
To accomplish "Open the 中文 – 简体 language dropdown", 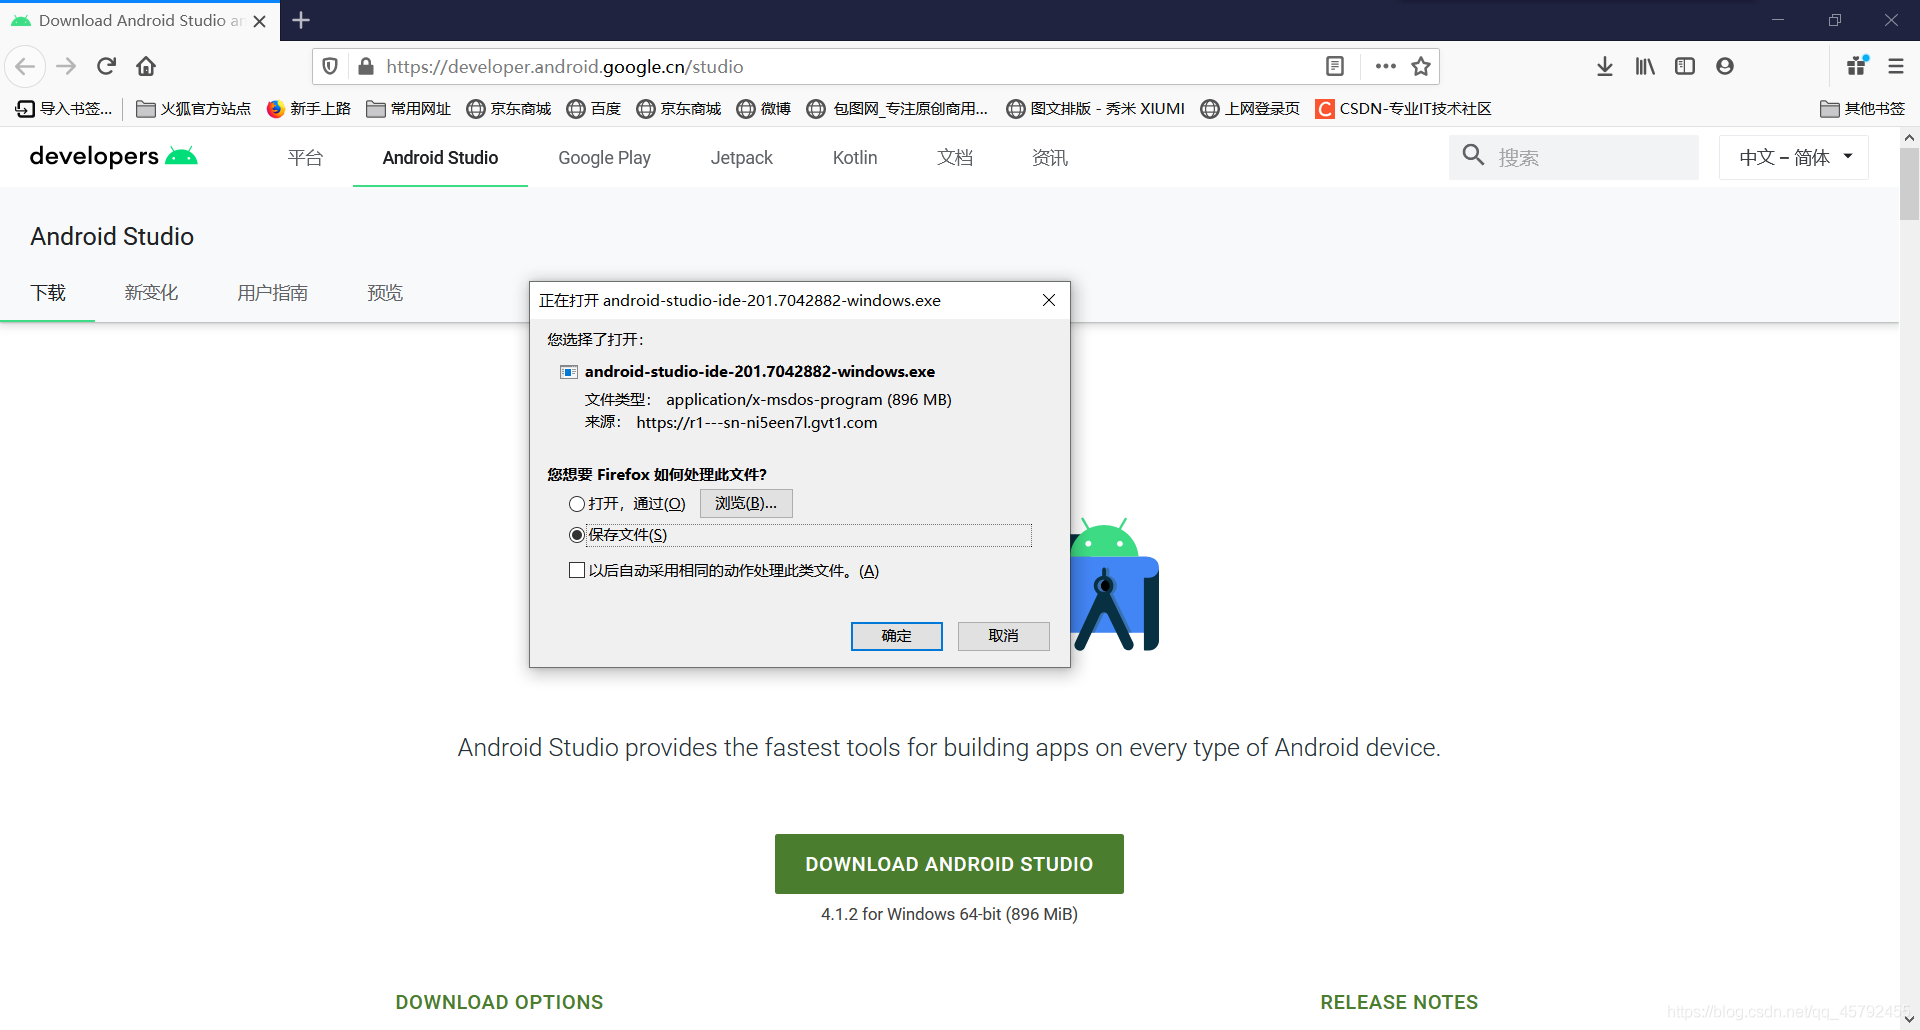I will [1794, 157].
